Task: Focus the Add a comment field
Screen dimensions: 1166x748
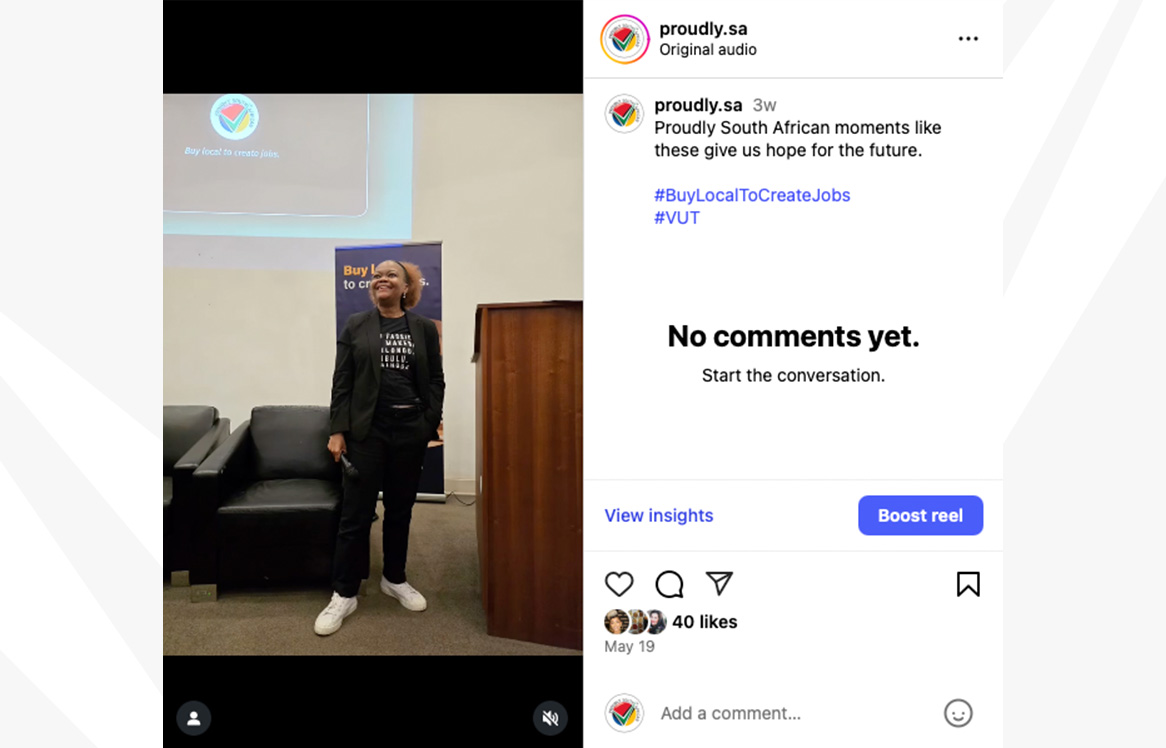Action: tap(796, 713)
